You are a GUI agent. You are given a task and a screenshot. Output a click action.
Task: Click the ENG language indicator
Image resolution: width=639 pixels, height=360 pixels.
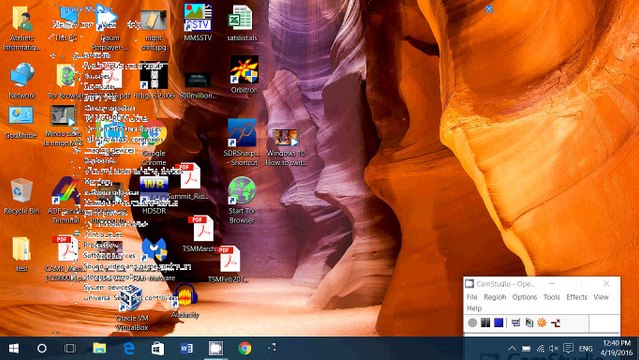point(586,349)
